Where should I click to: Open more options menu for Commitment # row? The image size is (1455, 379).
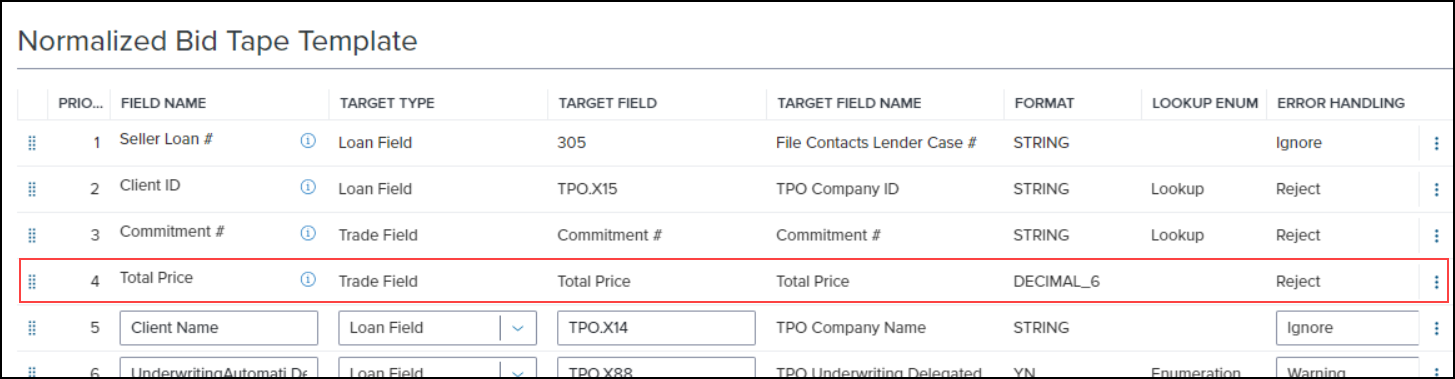tap(1436, 236)
